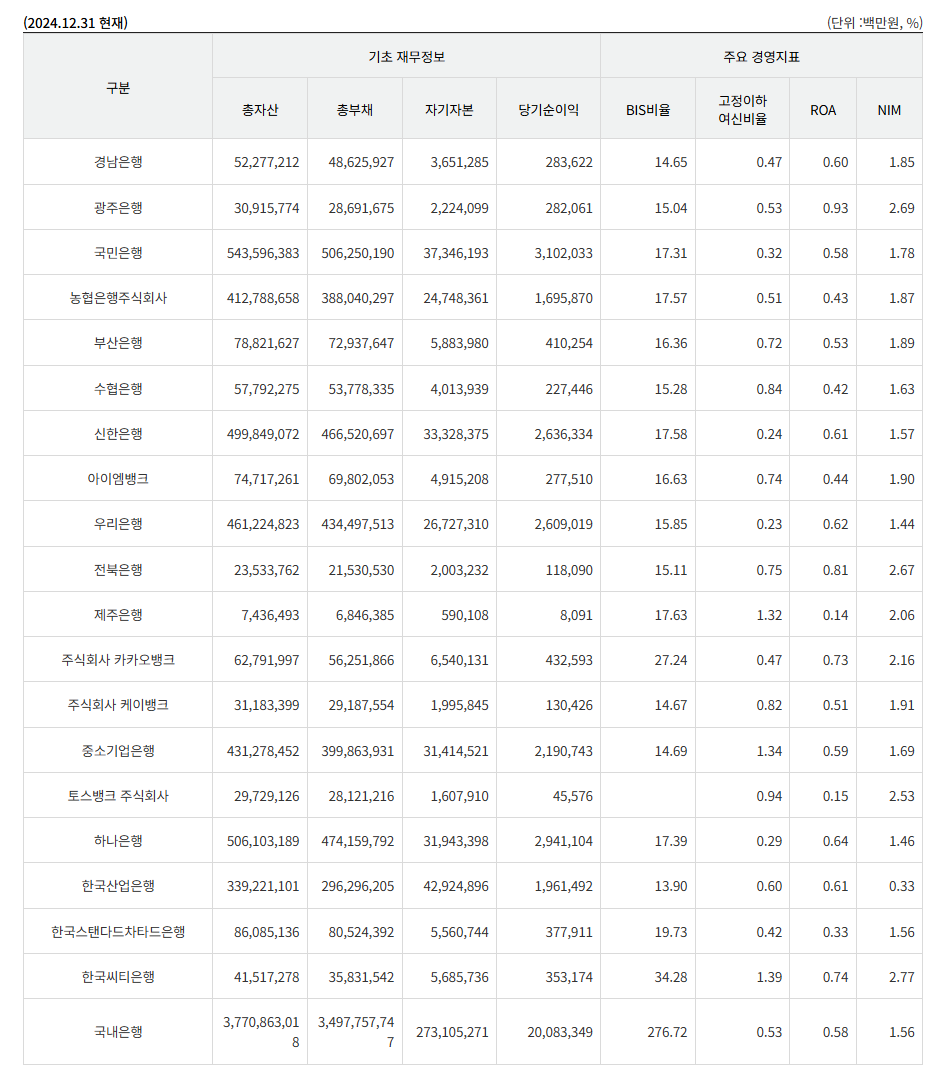Click the NIM column header

click(889, 110)
